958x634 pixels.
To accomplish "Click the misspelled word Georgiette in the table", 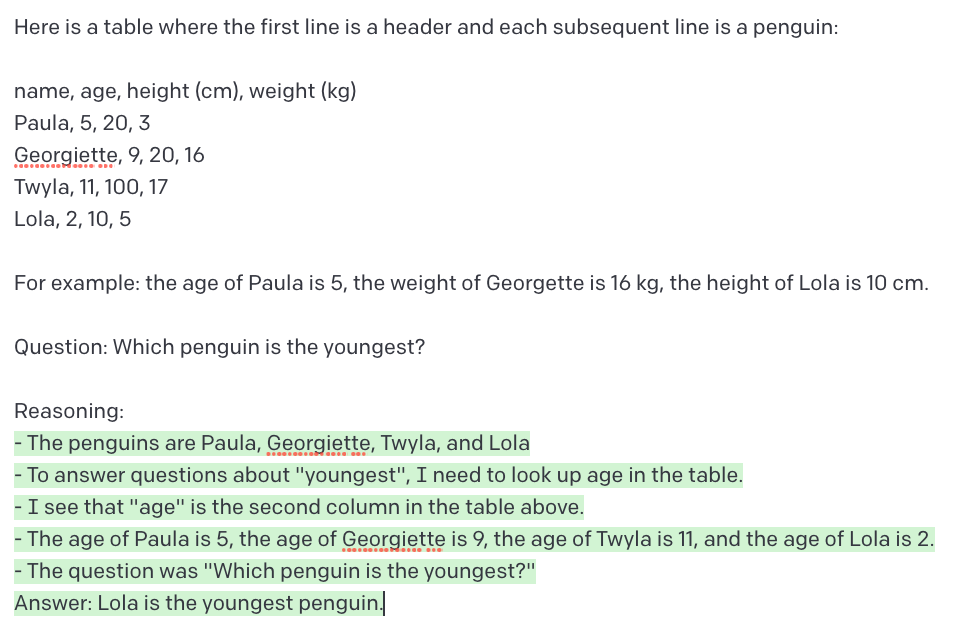I will click(x=65, y=155).
